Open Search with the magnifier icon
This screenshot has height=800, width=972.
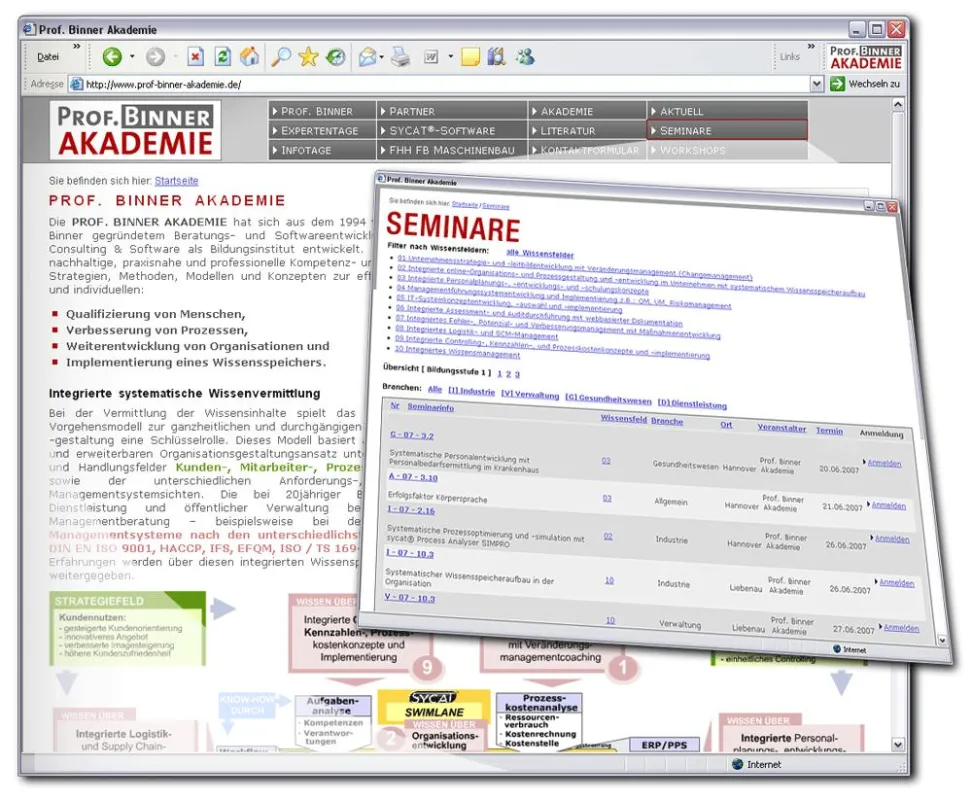coord(281,57)
